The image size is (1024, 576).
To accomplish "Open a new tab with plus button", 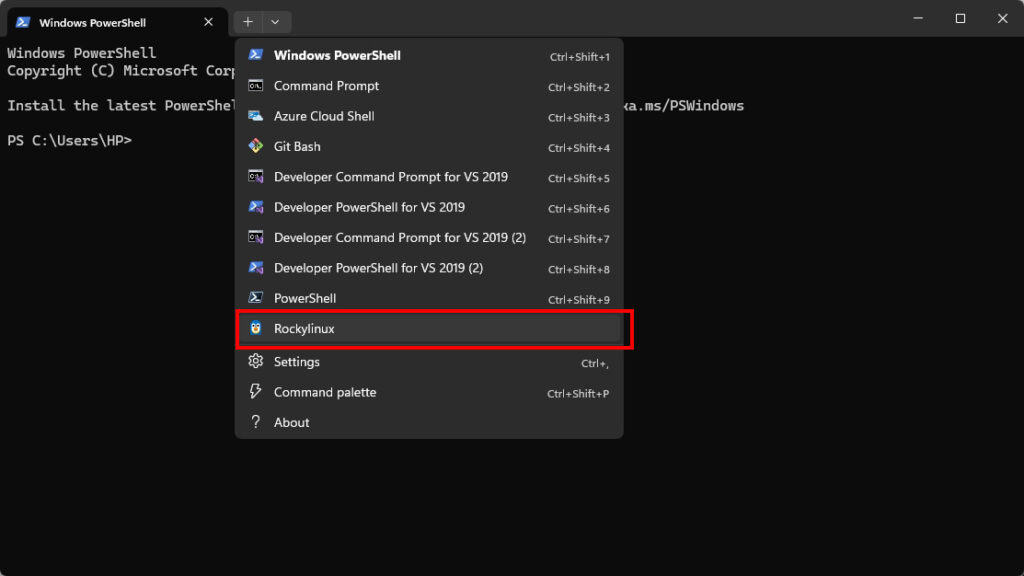I will [x=248, y=22].
